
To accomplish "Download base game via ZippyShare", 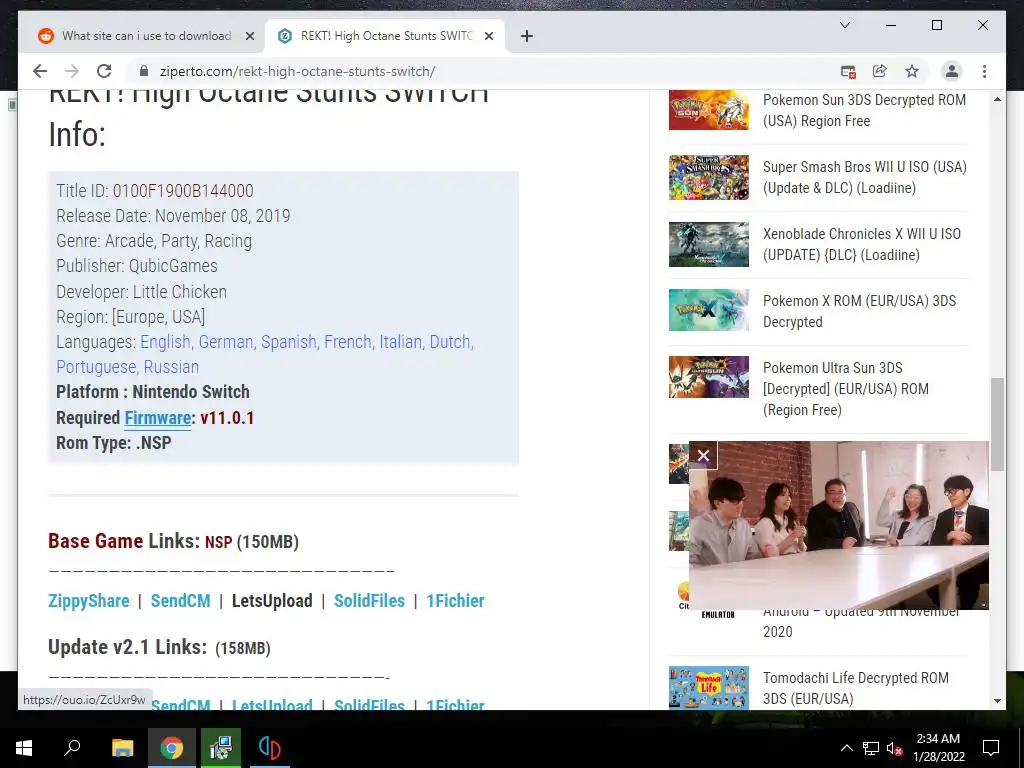I will click(89, 601).
